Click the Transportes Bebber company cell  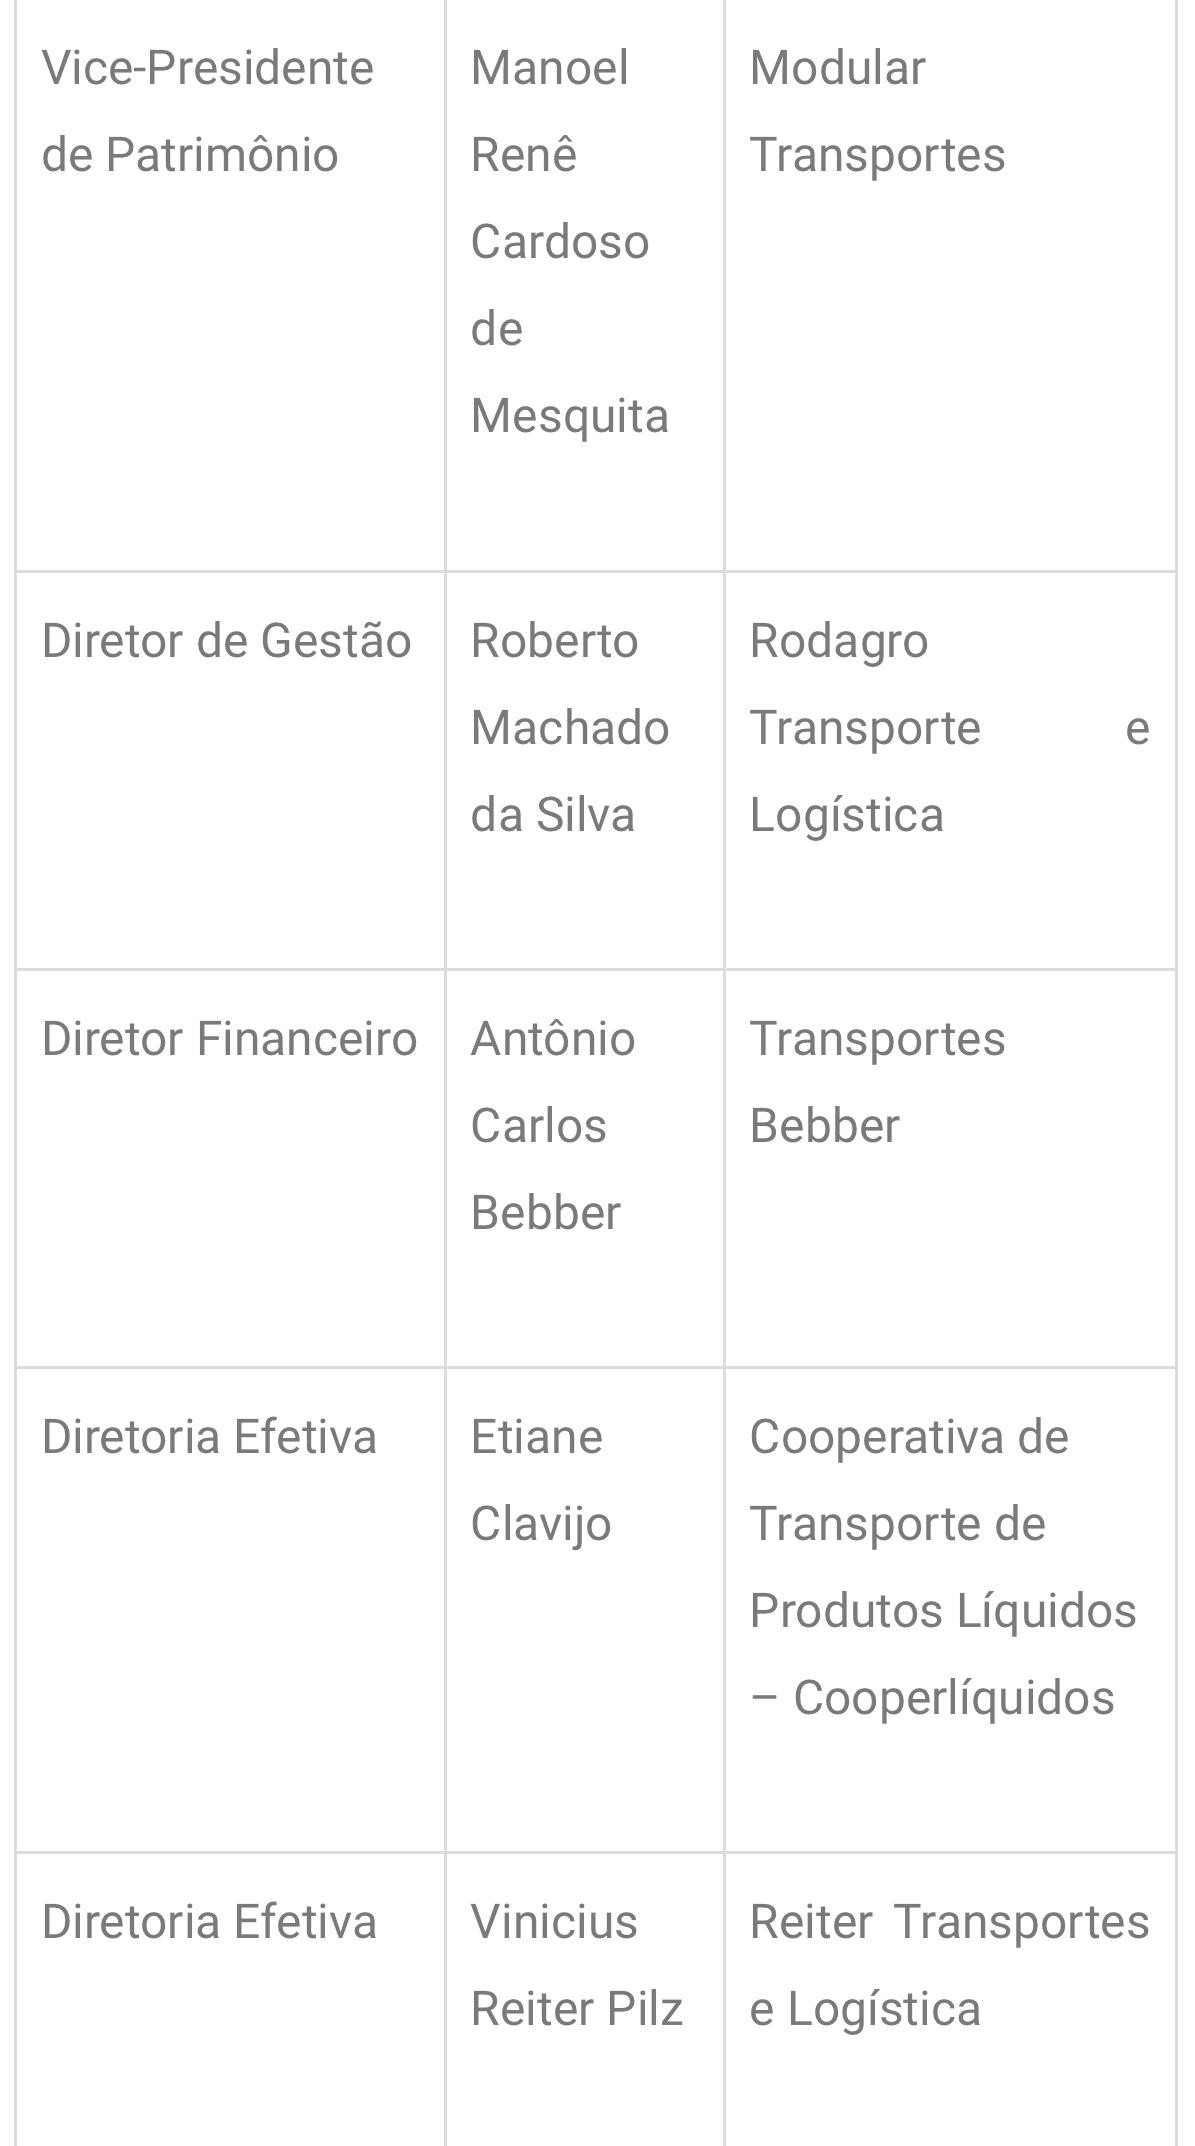(x=877, y=1082)
